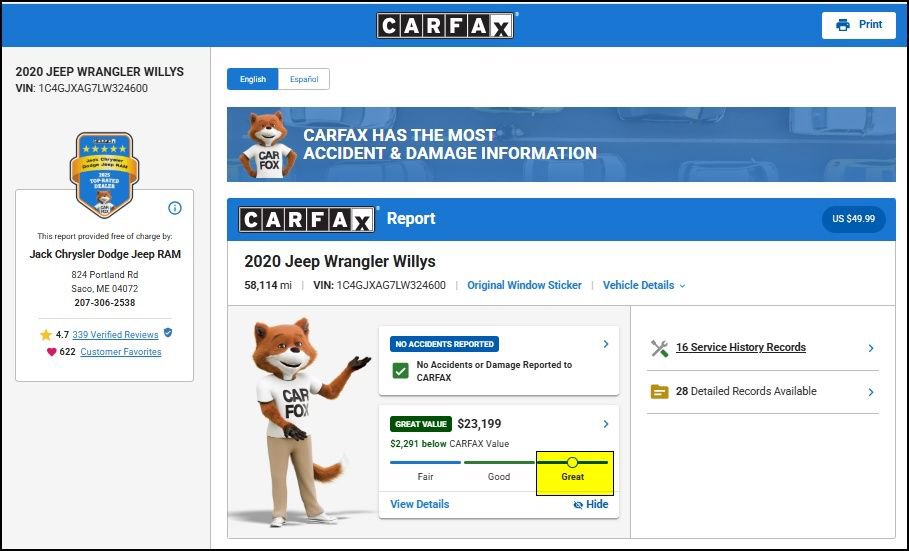Click the 58,114 mi mileage text
909x551 pixels.
(268, 285)
